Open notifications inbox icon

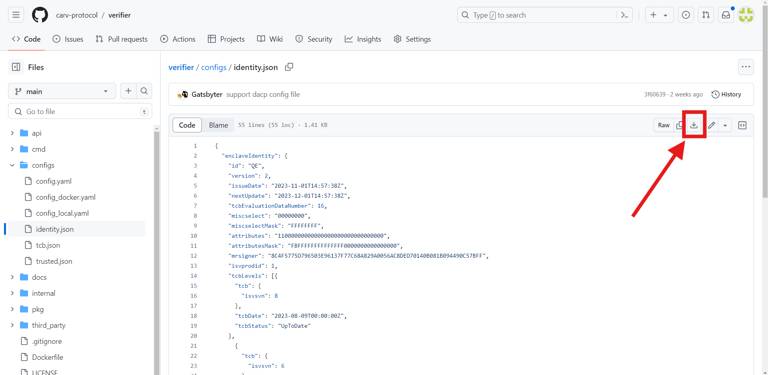point(726,15)
